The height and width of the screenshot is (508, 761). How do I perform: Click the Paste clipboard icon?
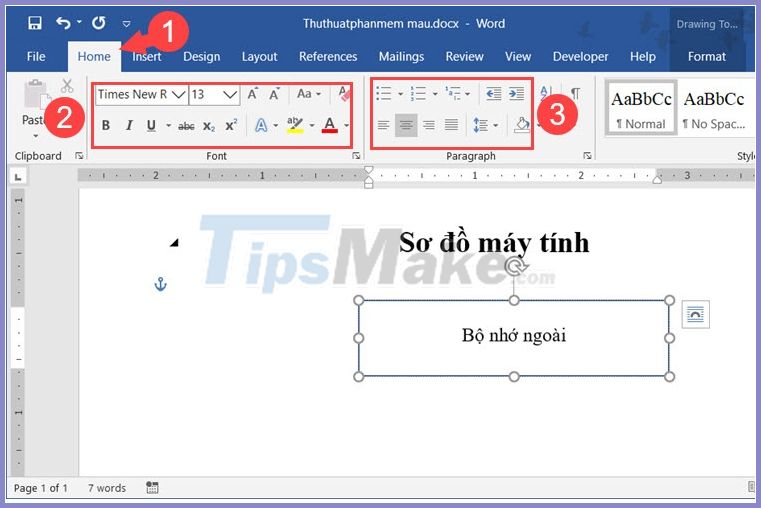36,95
